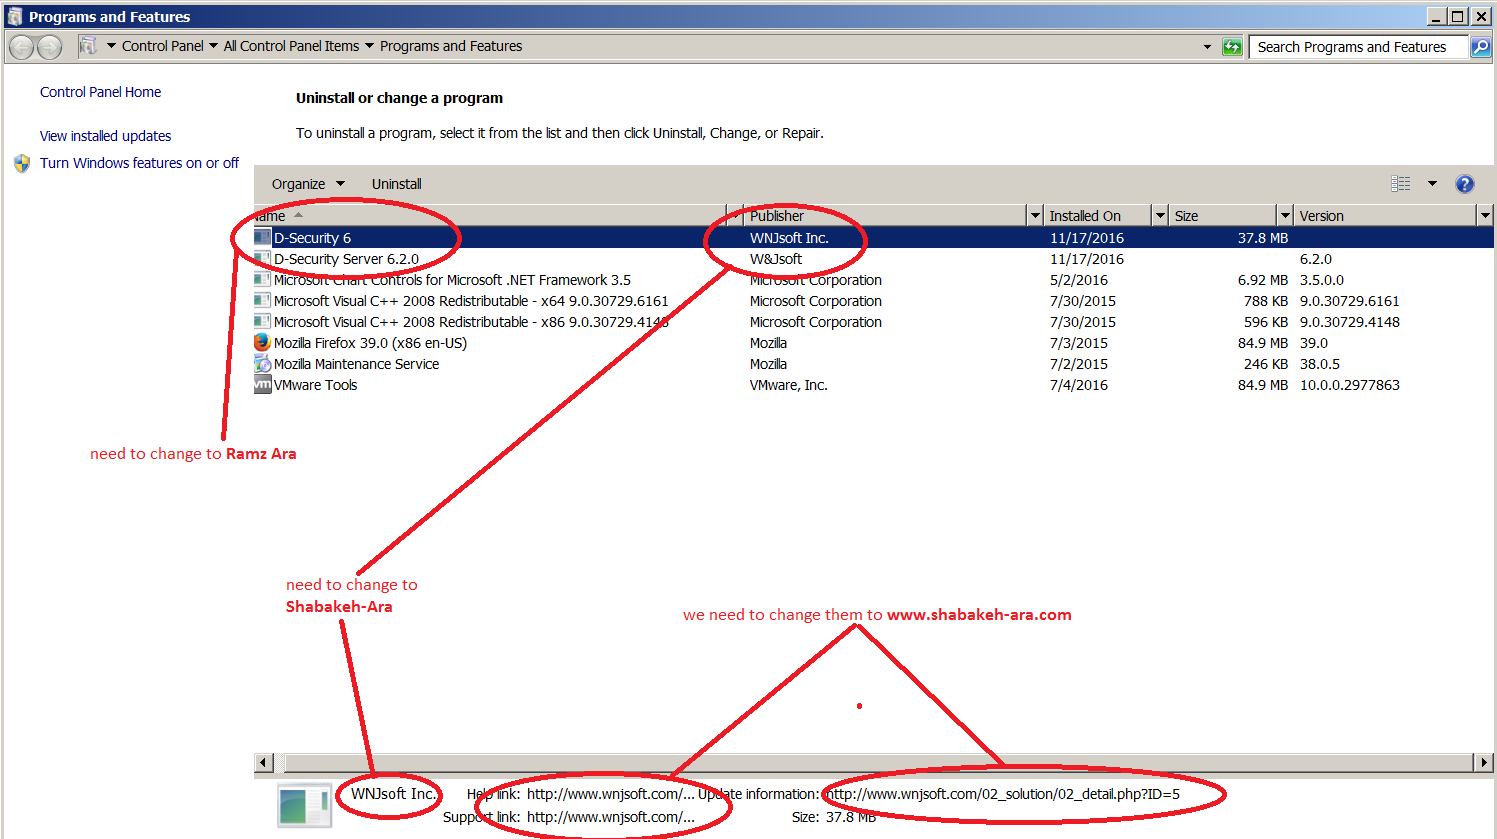Open the address bar history dropdown
Viewport: 1497px width, 839px height.
[x=1207, y=47]
